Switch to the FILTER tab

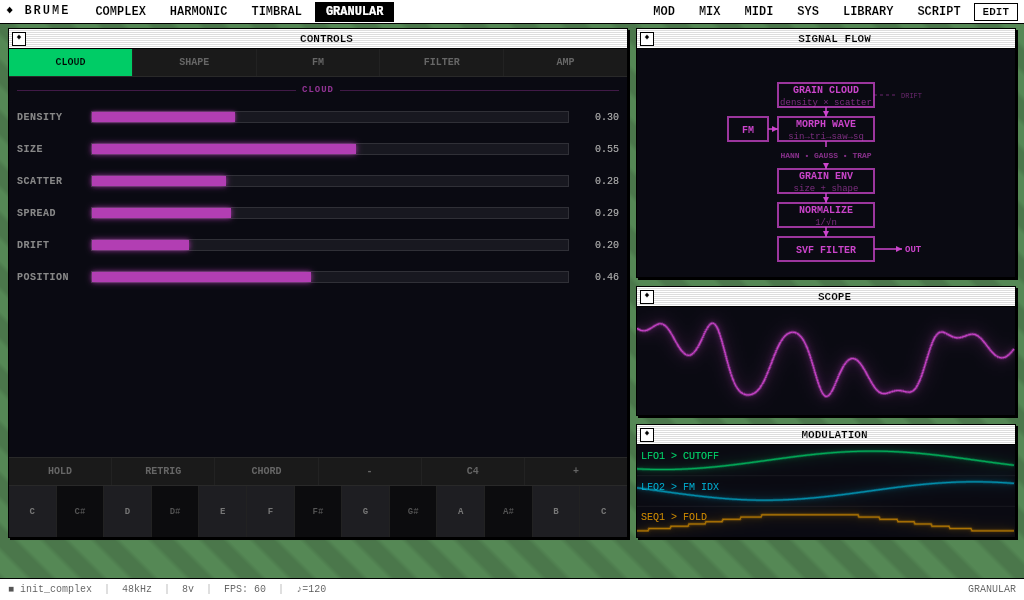tap(441, 61)
